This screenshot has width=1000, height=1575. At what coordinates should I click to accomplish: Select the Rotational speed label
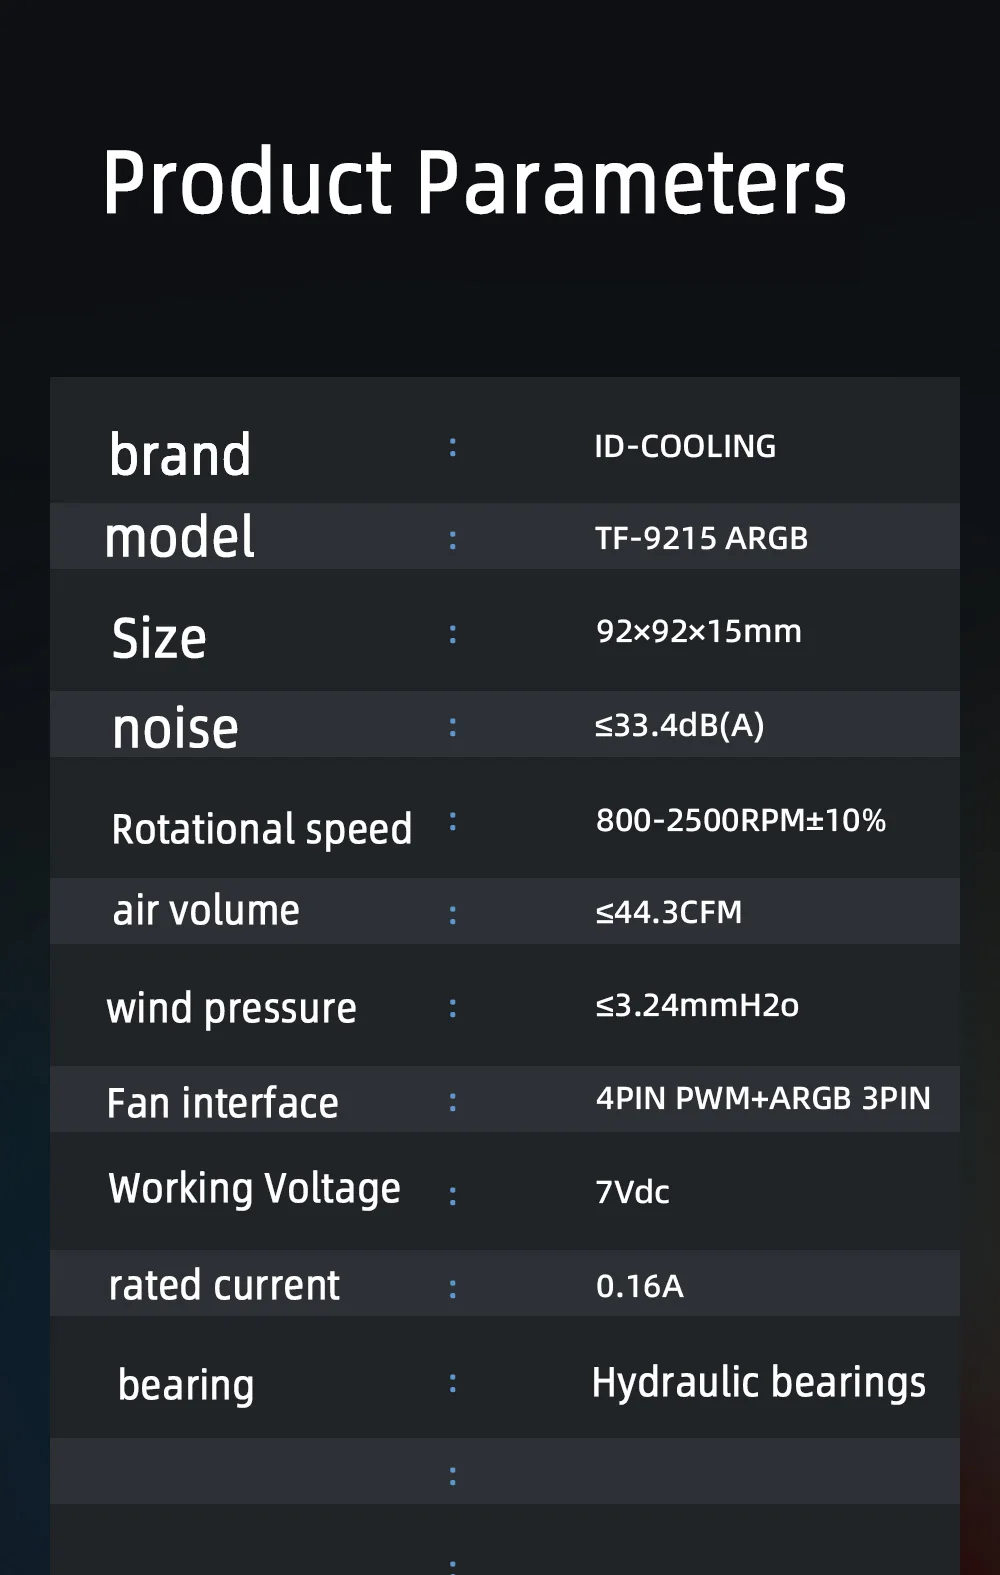coord(262,829)
